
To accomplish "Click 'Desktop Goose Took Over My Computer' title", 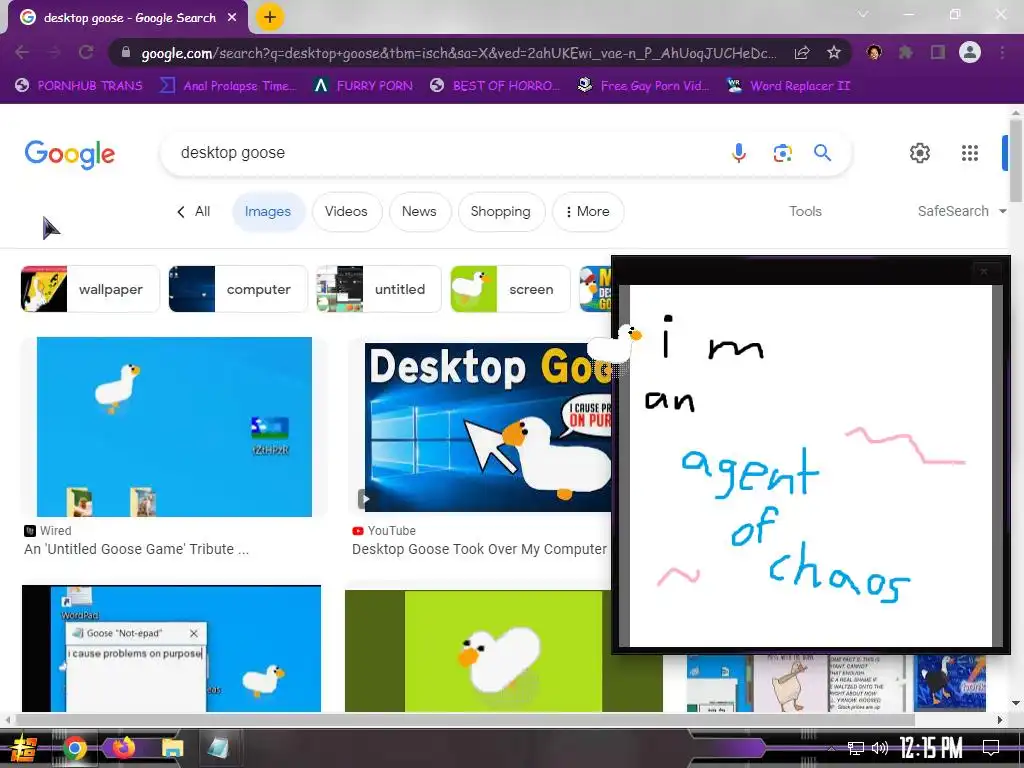I will (x=479, y=549).
